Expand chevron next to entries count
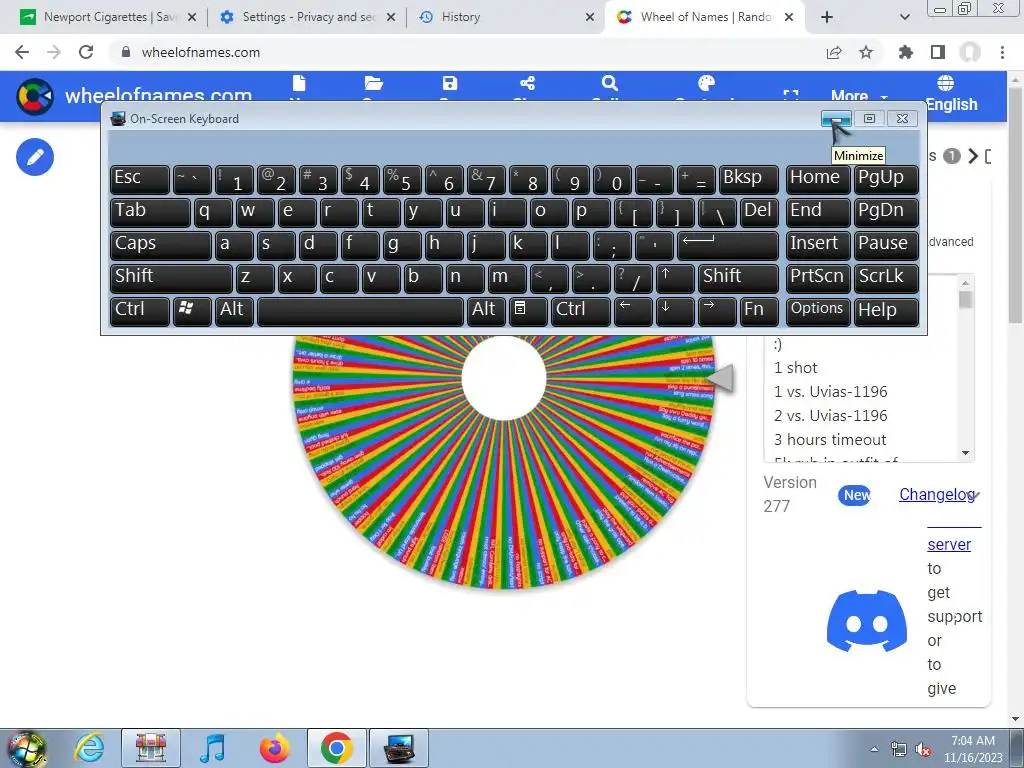 974,156
